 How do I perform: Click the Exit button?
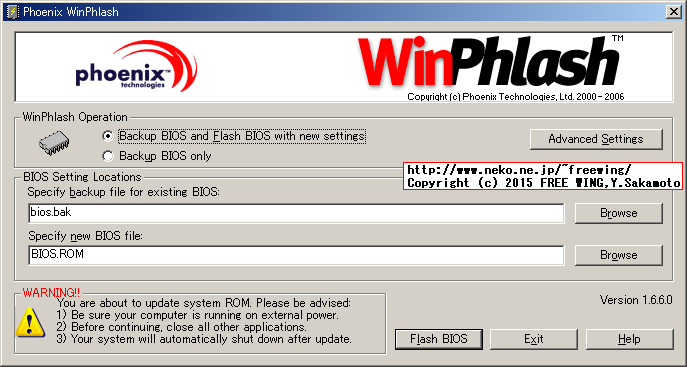534,339
